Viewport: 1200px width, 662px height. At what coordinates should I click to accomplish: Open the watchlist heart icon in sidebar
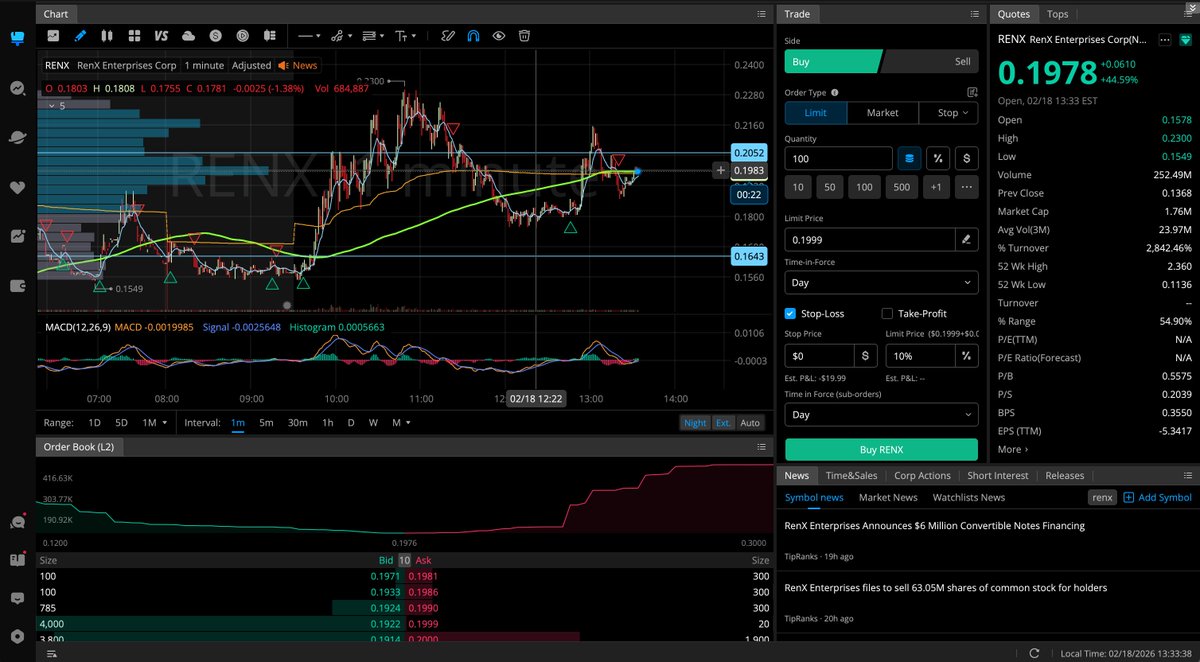tap(17, 187)
